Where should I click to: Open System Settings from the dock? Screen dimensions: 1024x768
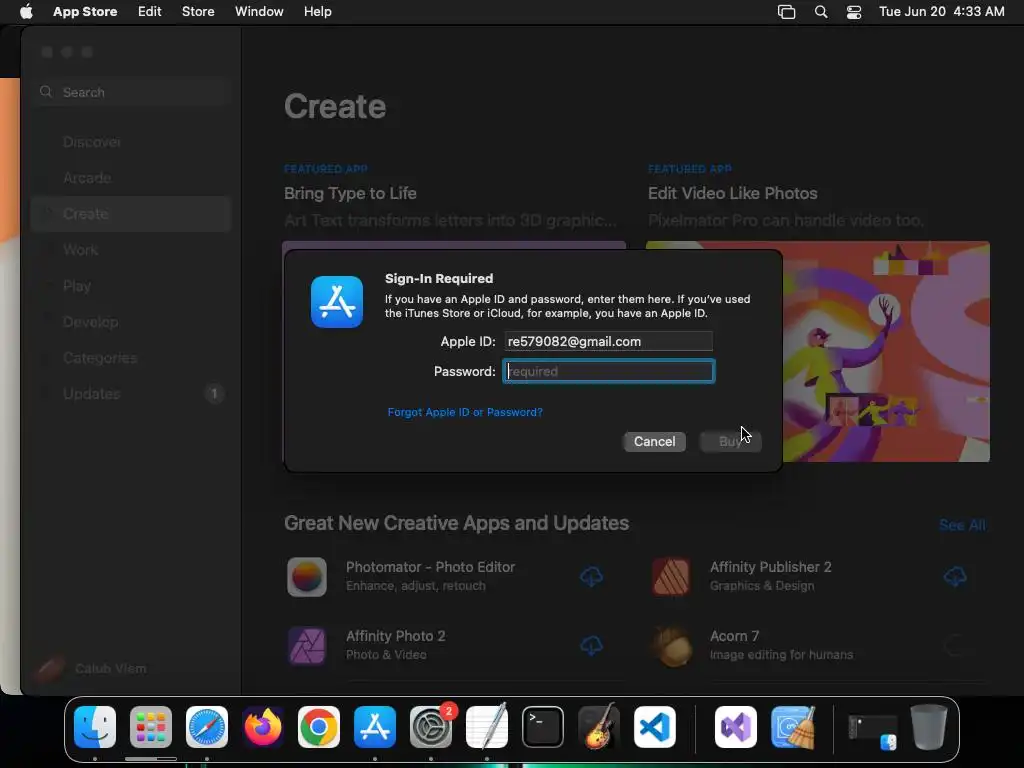click(431, 727)
